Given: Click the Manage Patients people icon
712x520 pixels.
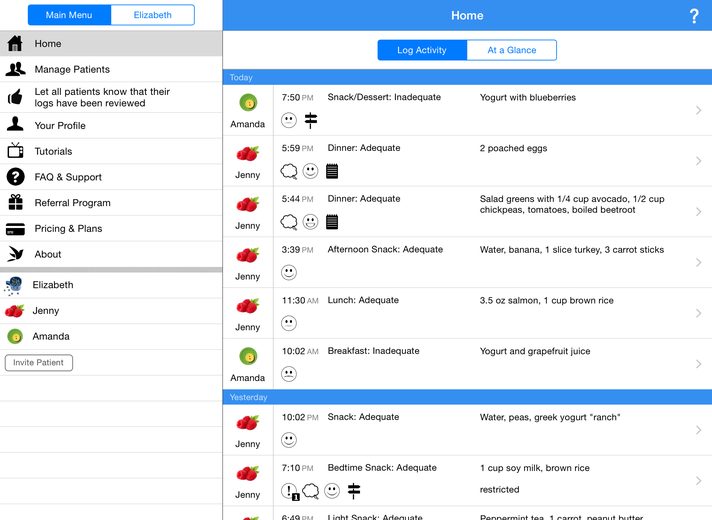Looking at the screenshot, I should pyautogui.click(x=15, y=69).
